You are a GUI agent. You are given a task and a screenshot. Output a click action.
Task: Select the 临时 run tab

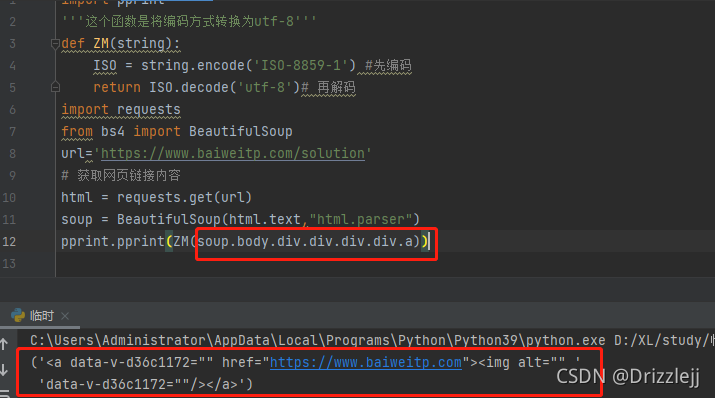pyautogui.click(x=41, y=315)
